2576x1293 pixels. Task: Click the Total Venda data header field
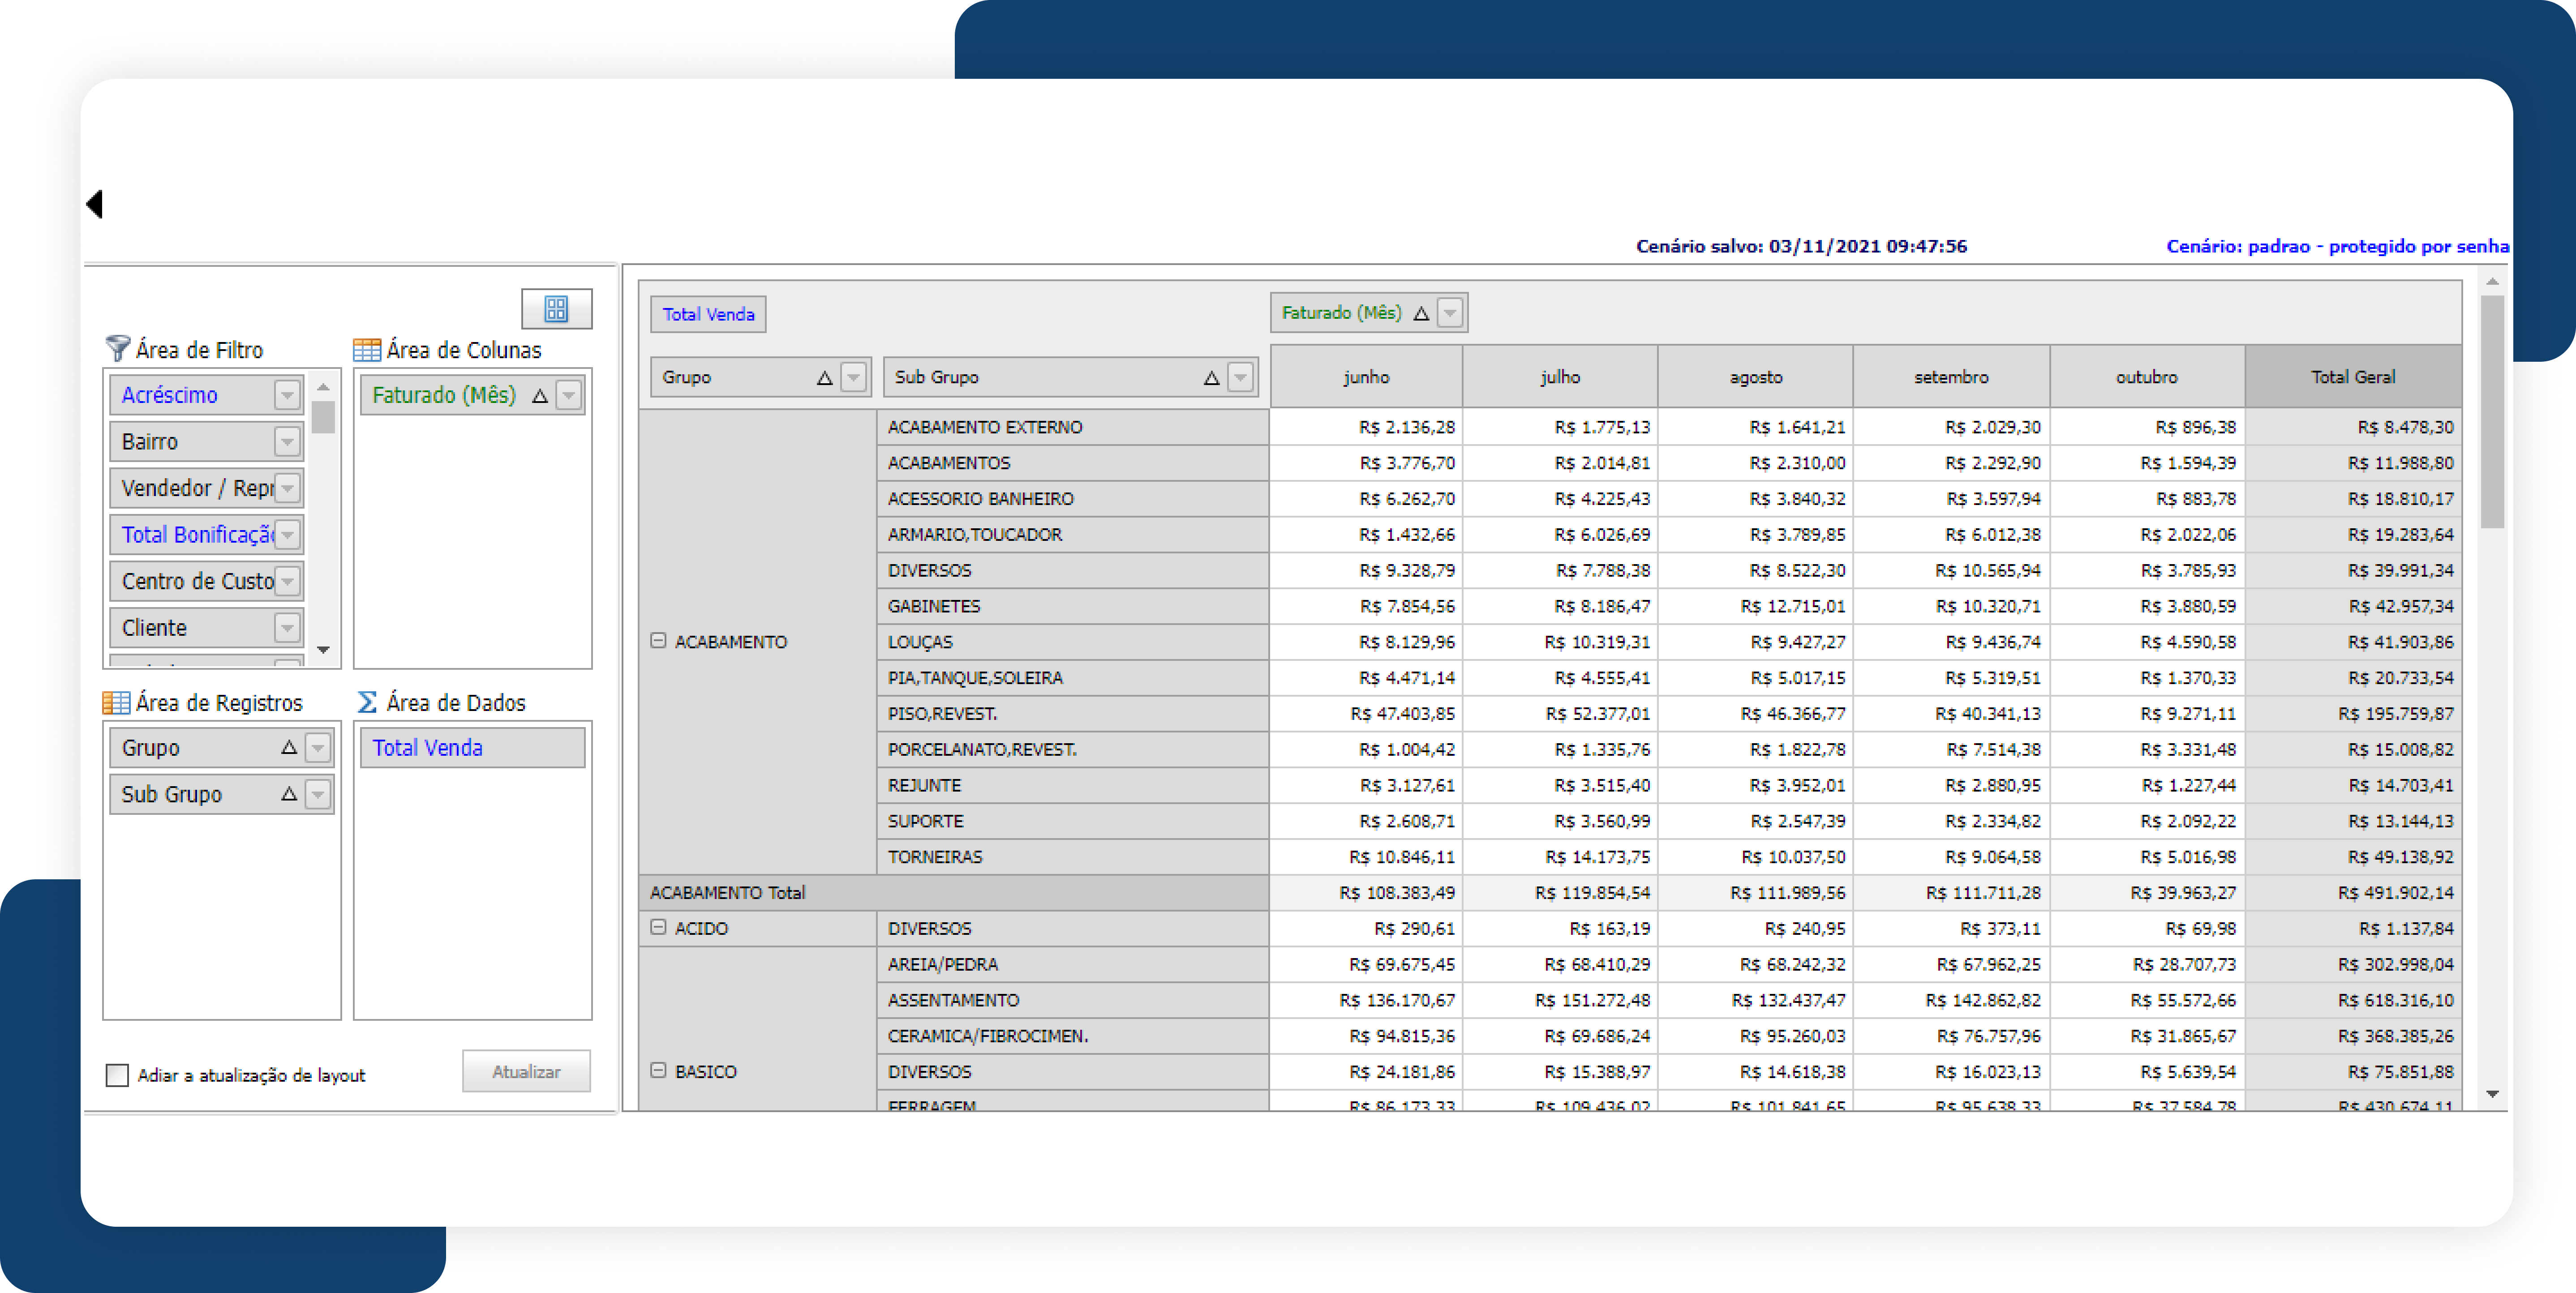point(708,314)
